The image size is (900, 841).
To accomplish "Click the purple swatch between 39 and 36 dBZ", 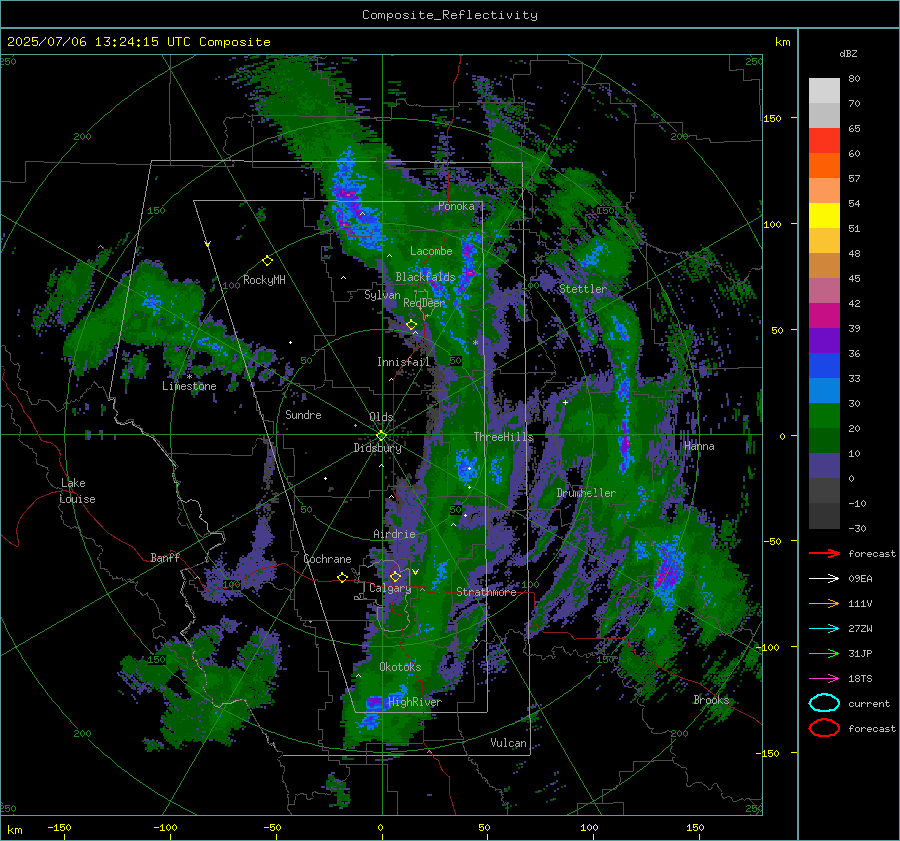I will [824, 340].
